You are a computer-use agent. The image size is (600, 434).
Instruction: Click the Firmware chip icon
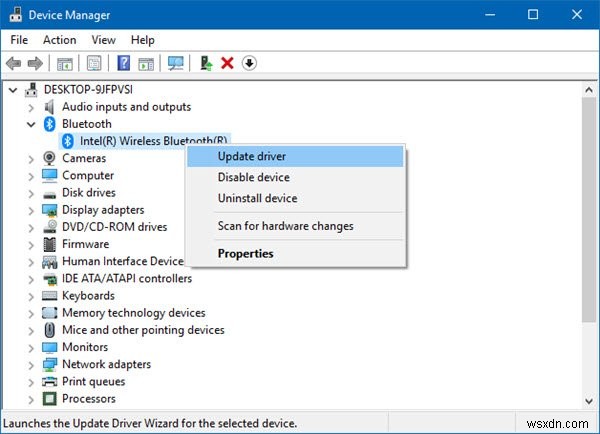(x=49, y=244)
